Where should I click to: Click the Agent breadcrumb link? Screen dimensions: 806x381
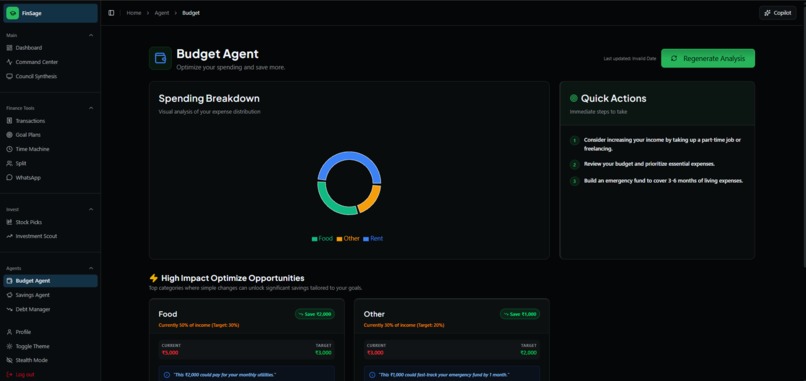[x=162, y=13]
